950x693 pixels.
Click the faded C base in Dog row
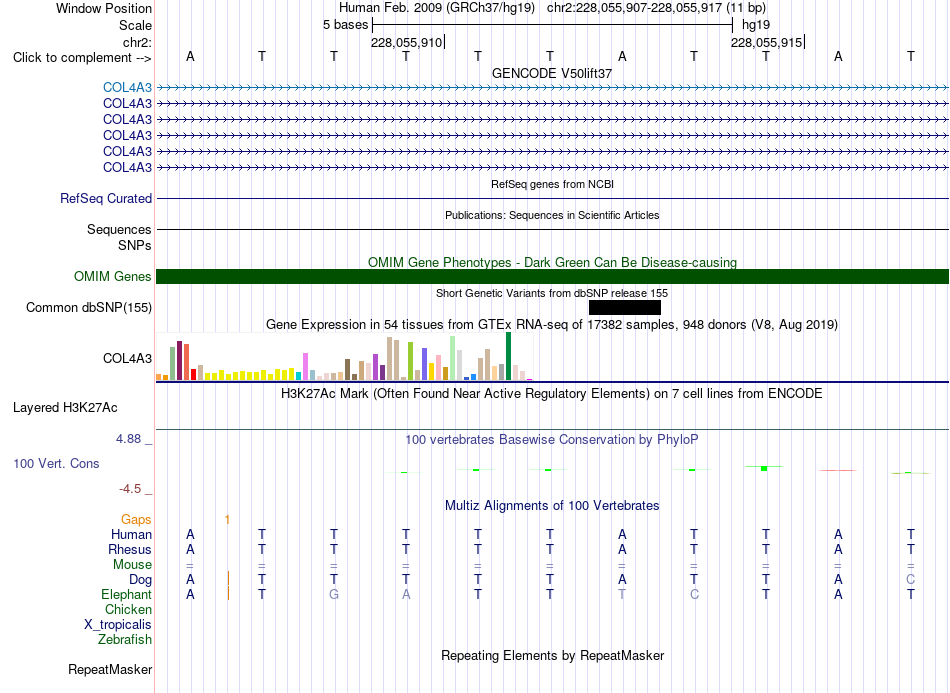pos(911,580)
